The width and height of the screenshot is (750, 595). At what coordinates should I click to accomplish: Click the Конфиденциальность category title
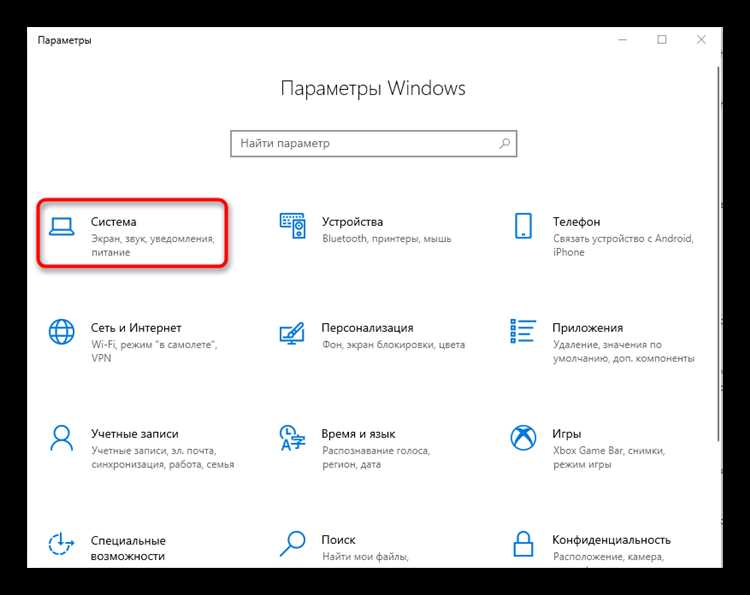(x=611, y=540)
